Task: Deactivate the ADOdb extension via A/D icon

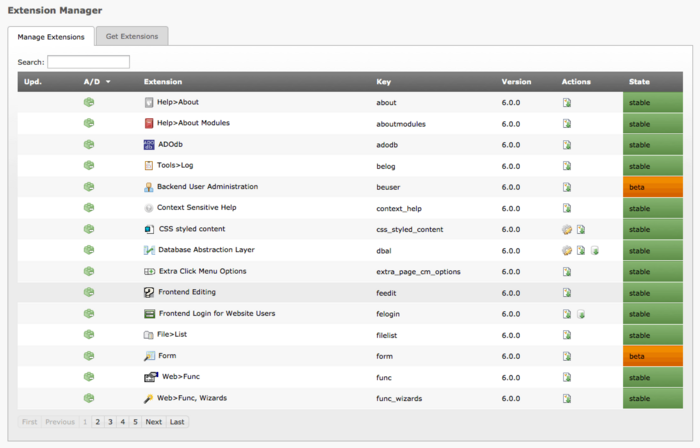Action: pyautogui.click(x=89, y=144)
